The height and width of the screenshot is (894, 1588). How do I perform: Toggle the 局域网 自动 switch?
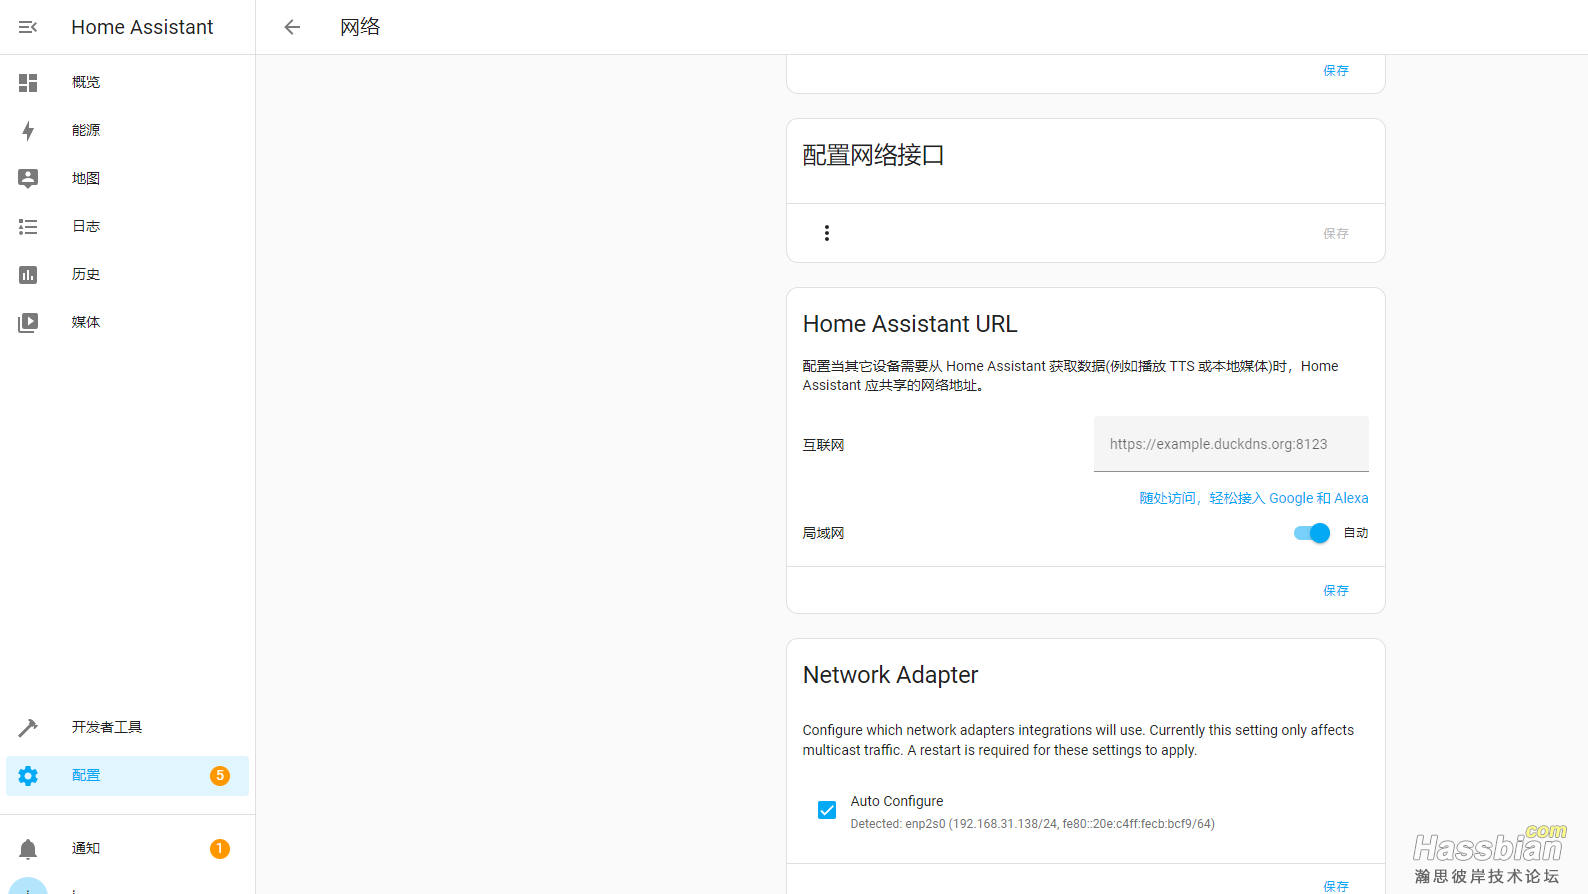coord(1311,533)
